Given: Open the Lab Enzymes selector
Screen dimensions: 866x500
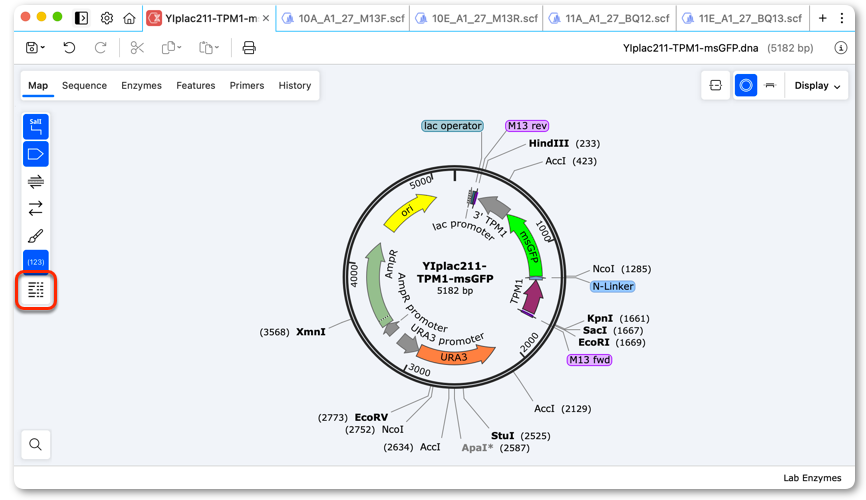Looking at the screenshot, I should [812, 478].
